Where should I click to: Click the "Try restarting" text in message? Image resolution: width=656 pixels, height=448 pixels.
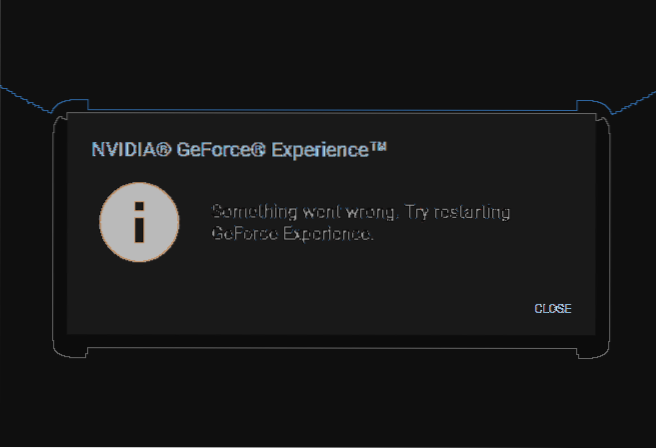coord(457,212)
